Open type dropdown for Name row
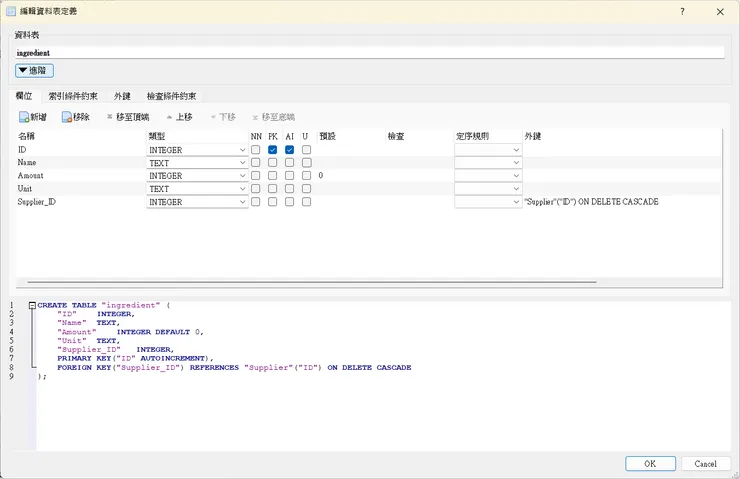Viewport: 740px width, 479px height. click(x=197, y=163)
